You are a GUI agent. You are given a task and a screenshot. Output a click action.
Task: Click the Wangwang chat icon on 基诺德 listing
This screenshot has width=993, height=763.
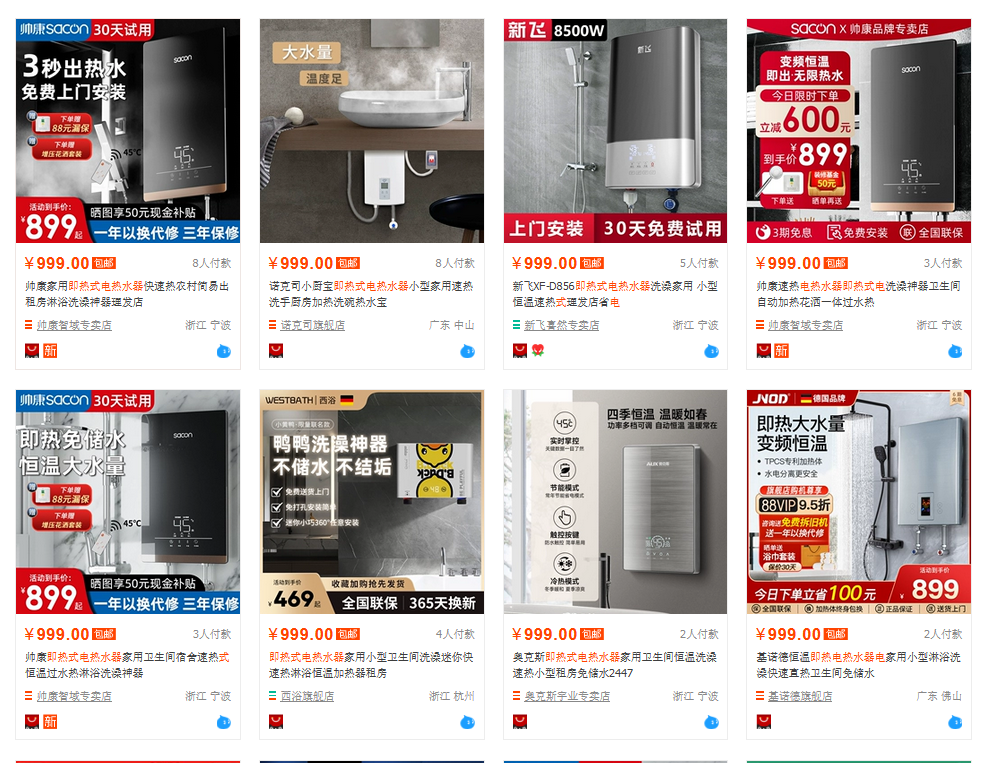955,722
